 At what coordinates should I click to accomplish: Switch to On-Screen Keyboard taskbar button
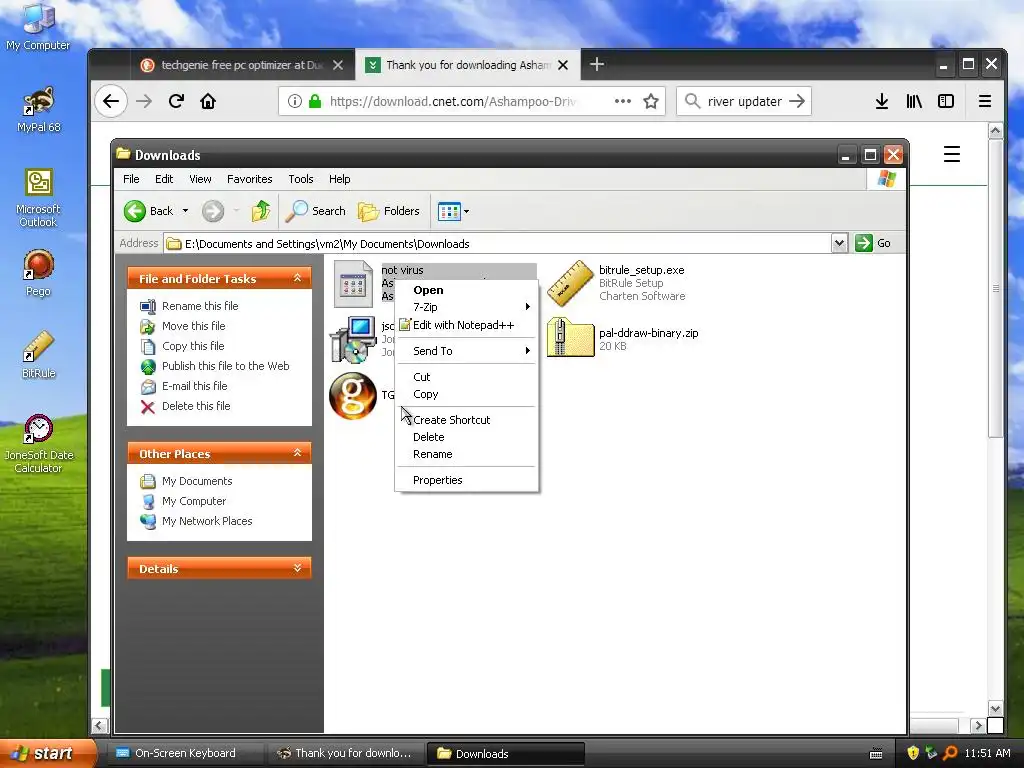[183, 753]
